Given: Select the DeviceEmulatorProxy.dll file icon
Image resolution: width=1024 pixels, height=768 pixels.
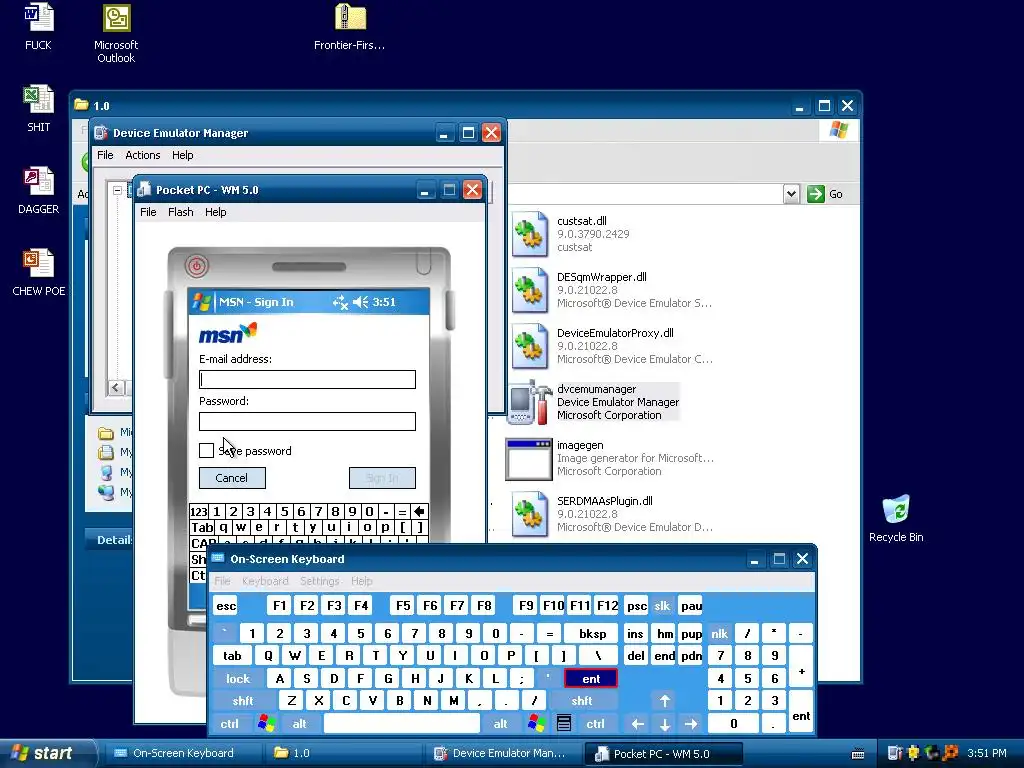Looking at the screenshot, I should coord(530,346).
